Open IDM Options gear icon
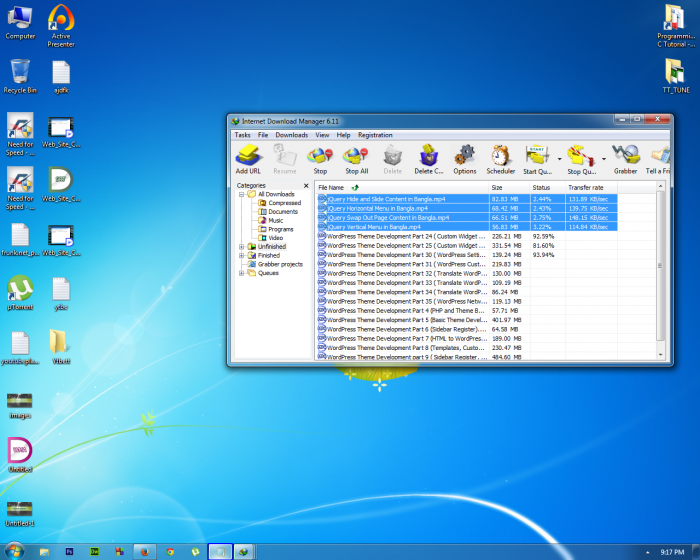This screenshot has width=700, height=560. (465, 157)
